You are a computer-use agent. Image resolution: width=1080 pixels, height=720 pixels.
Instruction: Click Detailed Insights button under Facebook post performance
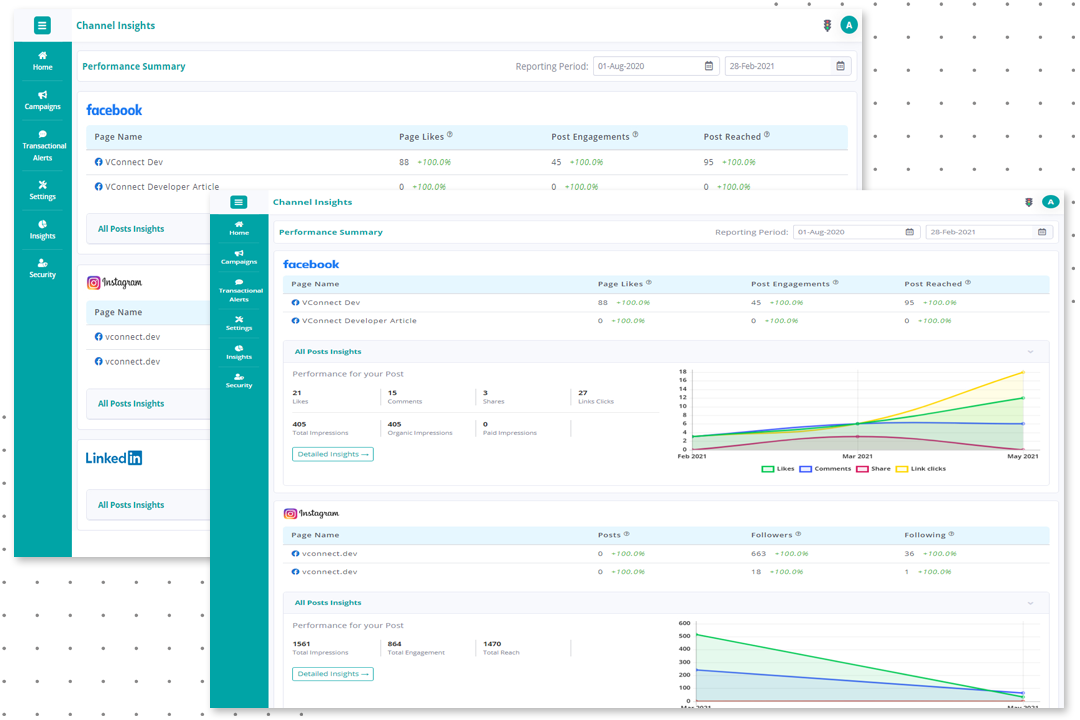[x=333, y=454]
